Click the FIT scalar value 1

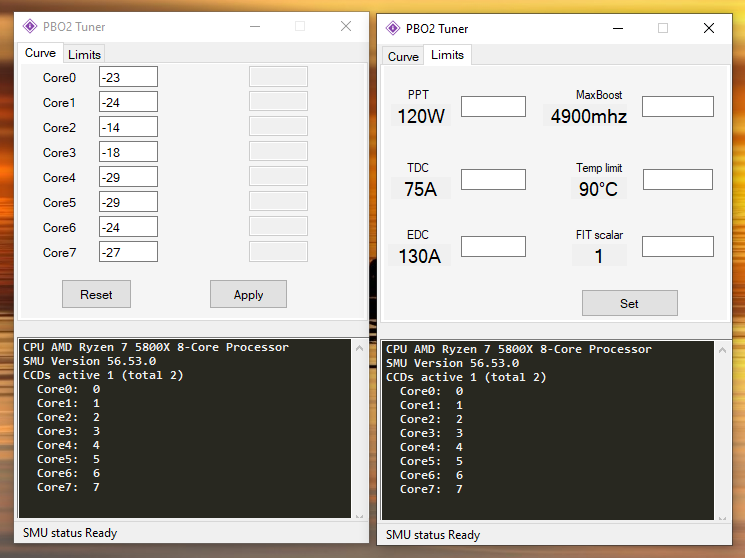(x=599, y=256)
